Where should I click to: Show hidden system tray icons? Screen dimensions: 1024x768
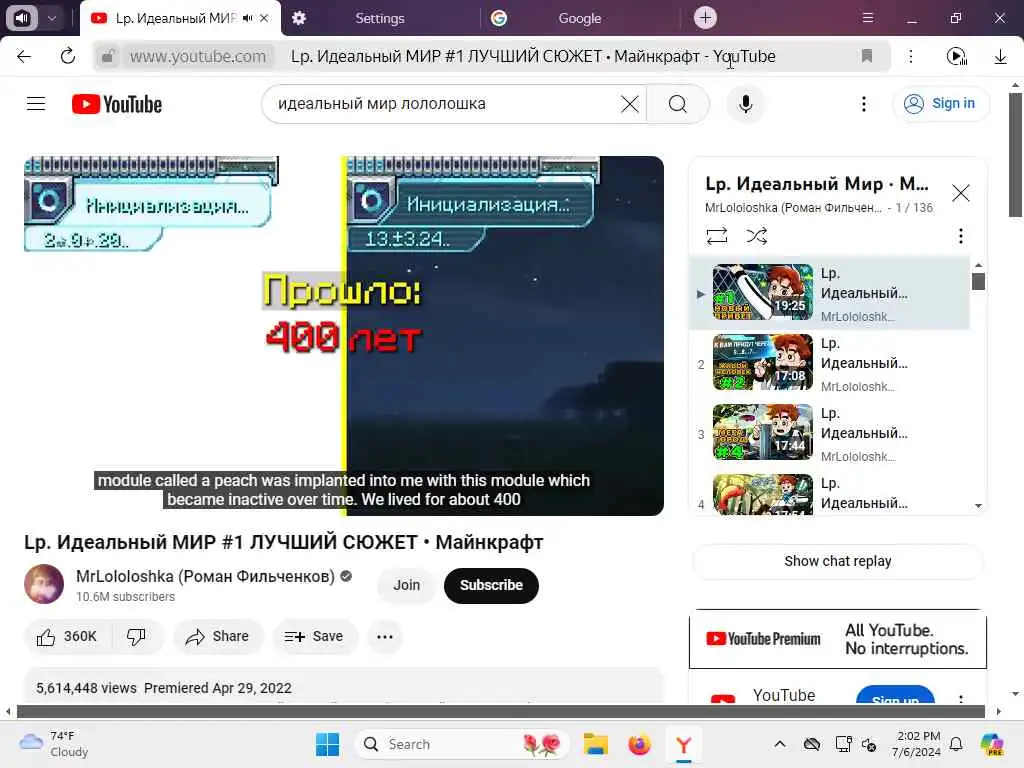779,744
